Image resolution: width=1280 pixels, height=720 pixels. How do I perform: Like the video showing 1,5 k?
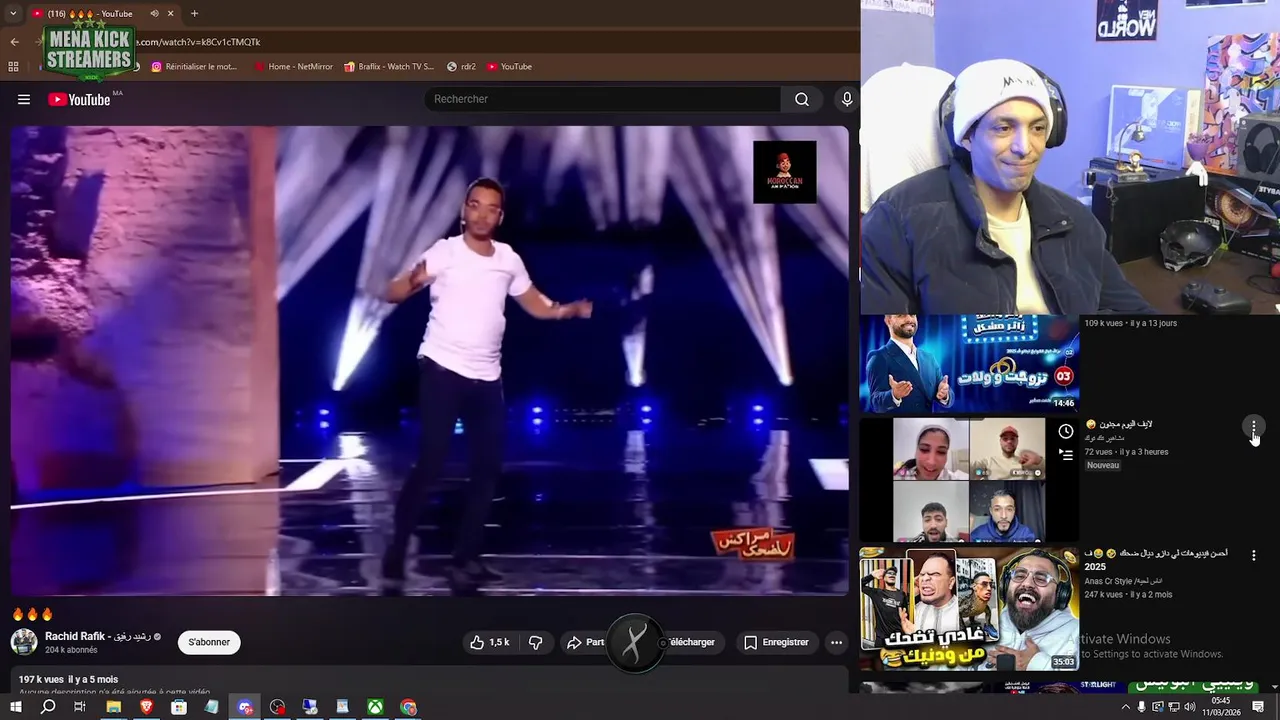click(x=490, y=642)
